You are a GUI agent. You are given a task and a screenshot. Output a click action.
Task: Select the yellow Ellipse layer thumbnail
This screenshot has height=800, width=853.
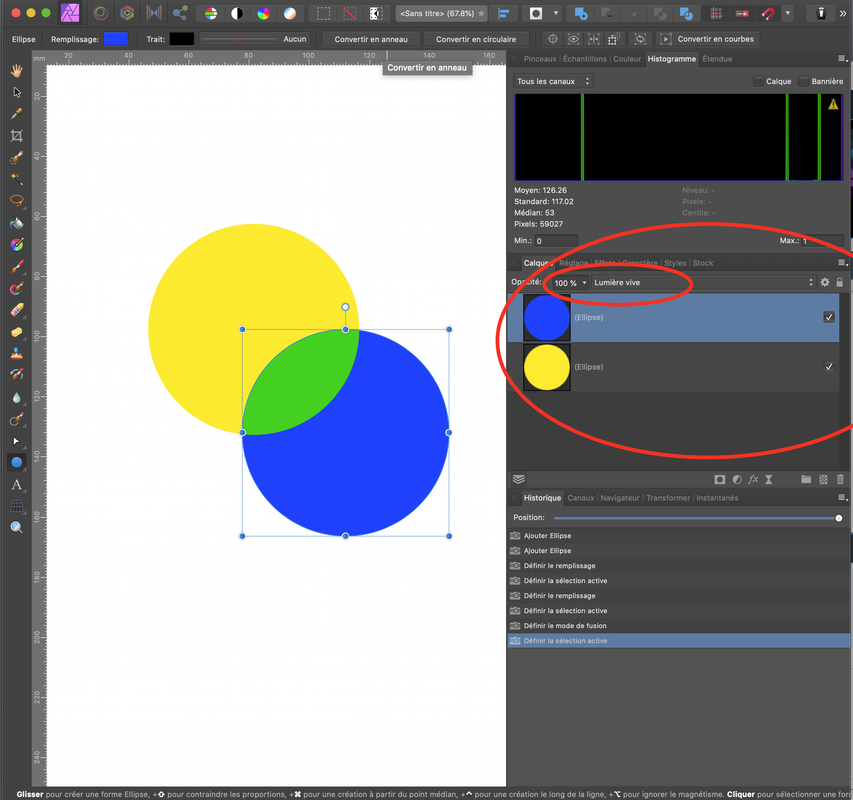point(547,367)
